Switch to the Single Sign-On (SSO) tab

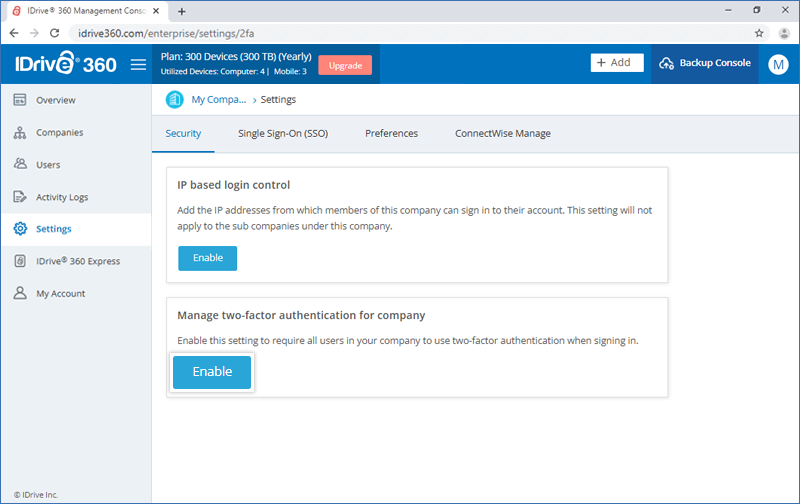(283, 134)
